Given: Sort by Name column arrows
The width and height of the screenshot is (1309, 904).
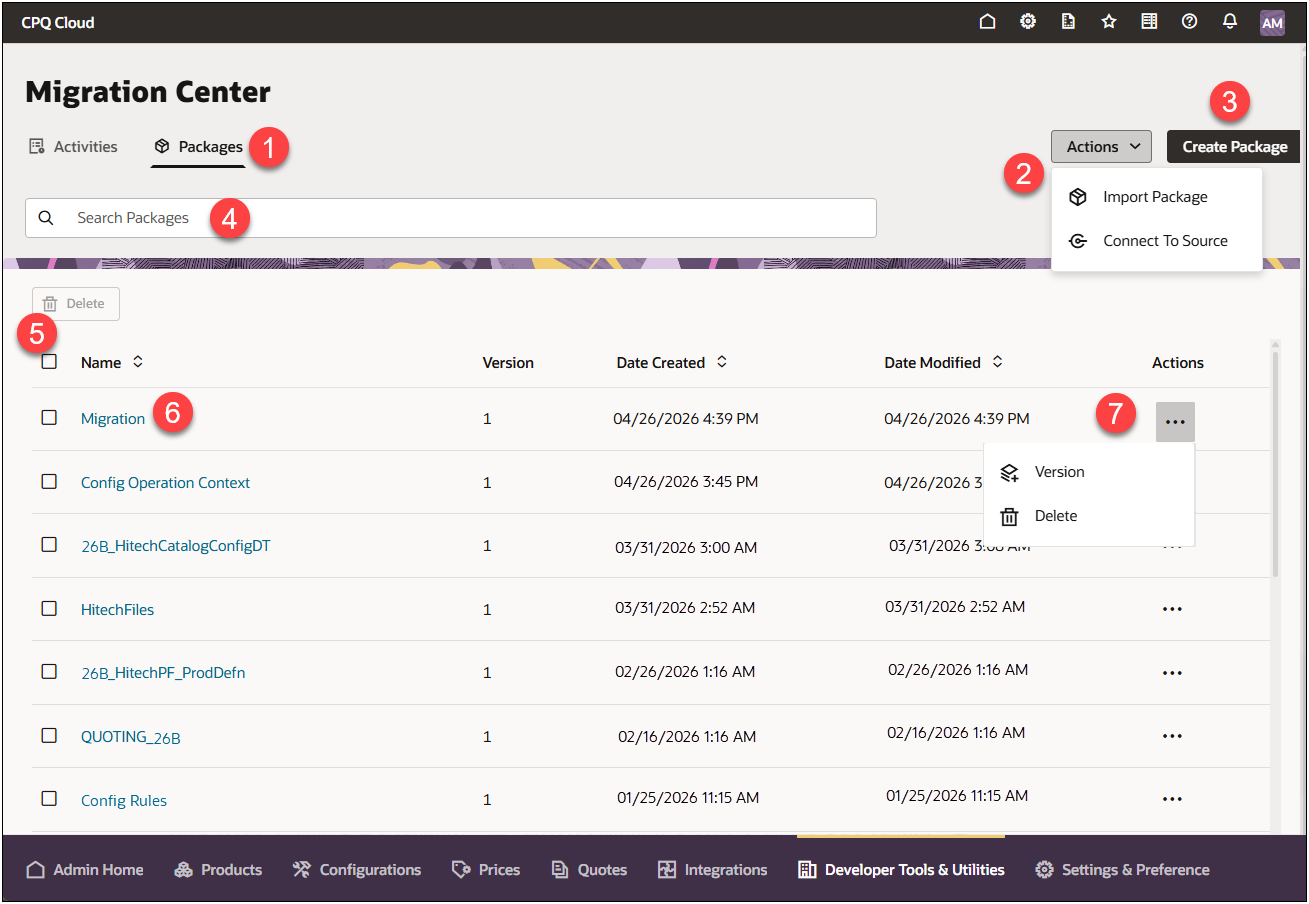Looking at the screenshot, I should point(138,362).
